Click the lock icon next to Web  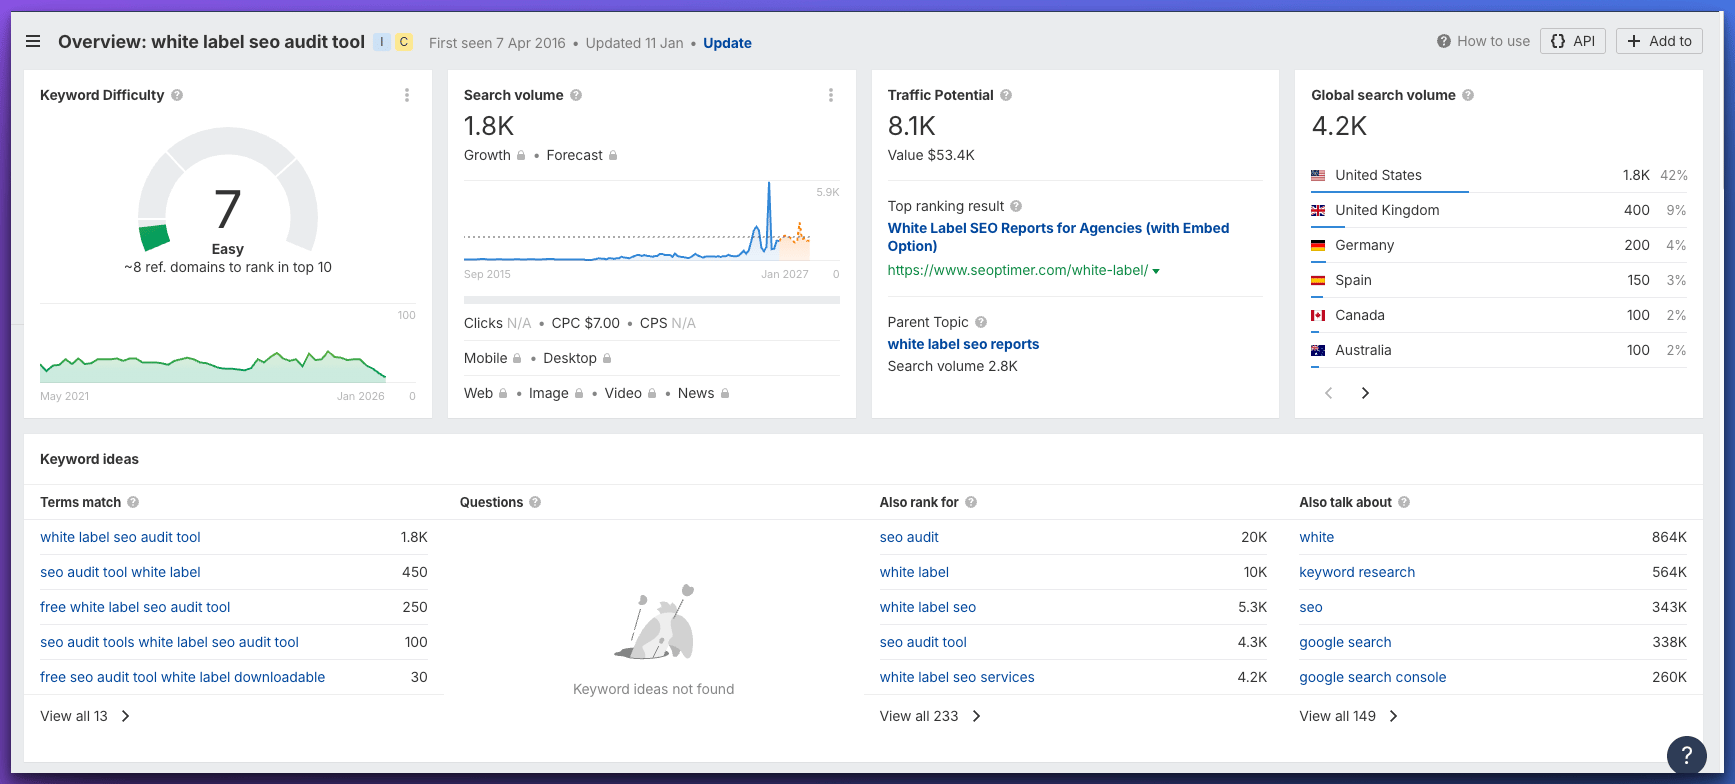click(x=503, y=393)
